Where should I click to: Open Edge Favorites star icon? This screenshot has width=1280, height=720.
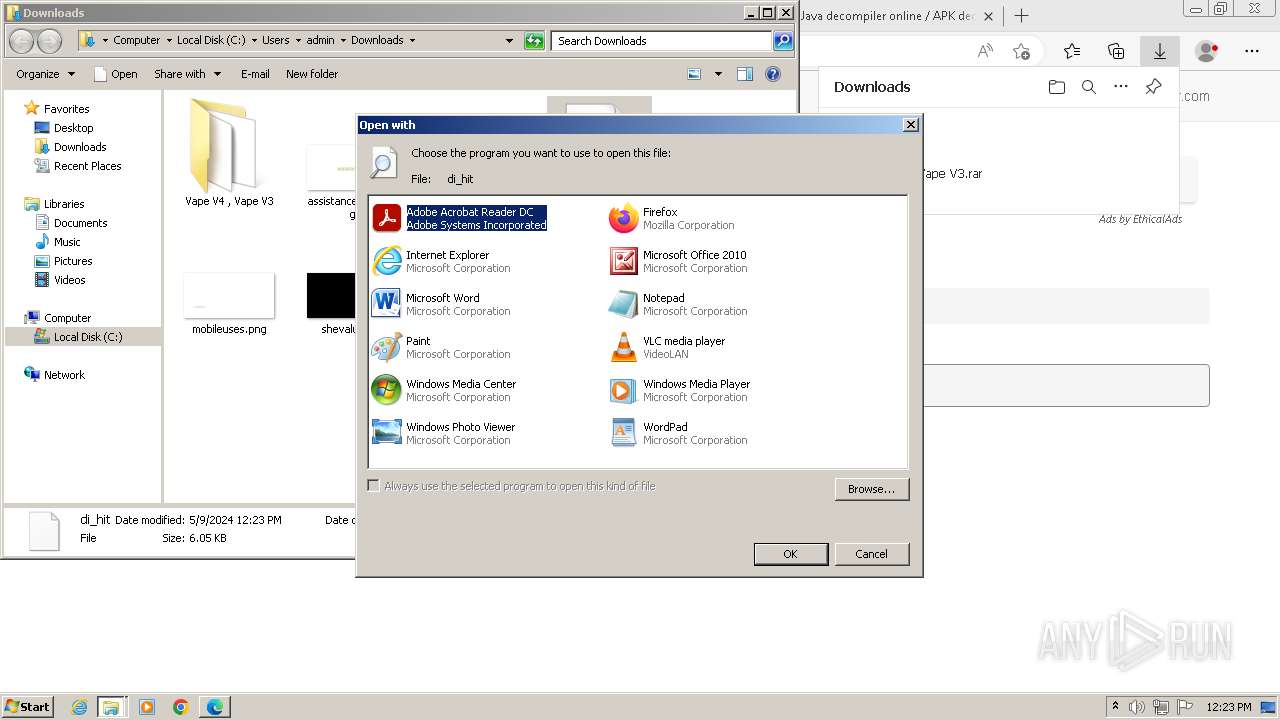pos(1072,51)
